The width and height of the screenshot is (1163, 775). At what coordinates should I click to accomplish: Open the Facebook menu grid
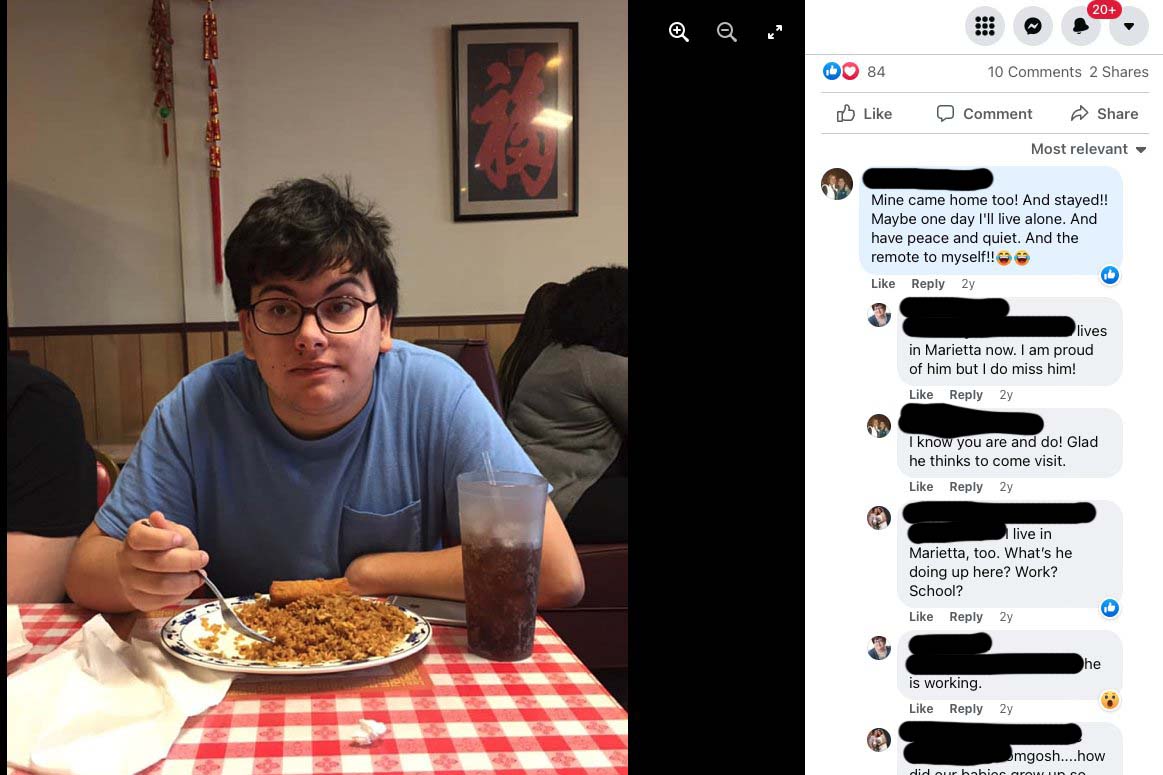984,26
